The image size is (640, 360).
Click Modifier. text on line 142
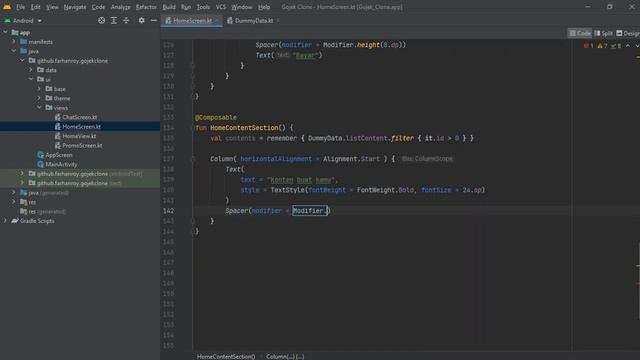point(310,211)
